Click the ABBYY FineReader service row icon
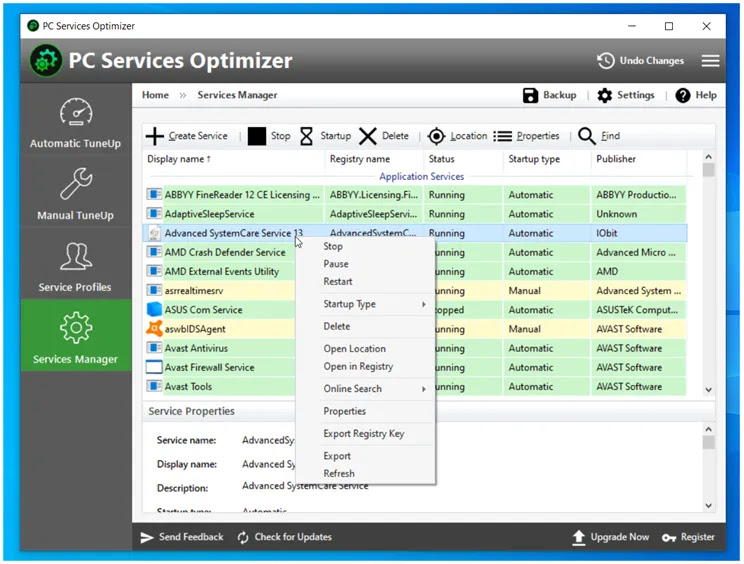 [154, 194]
